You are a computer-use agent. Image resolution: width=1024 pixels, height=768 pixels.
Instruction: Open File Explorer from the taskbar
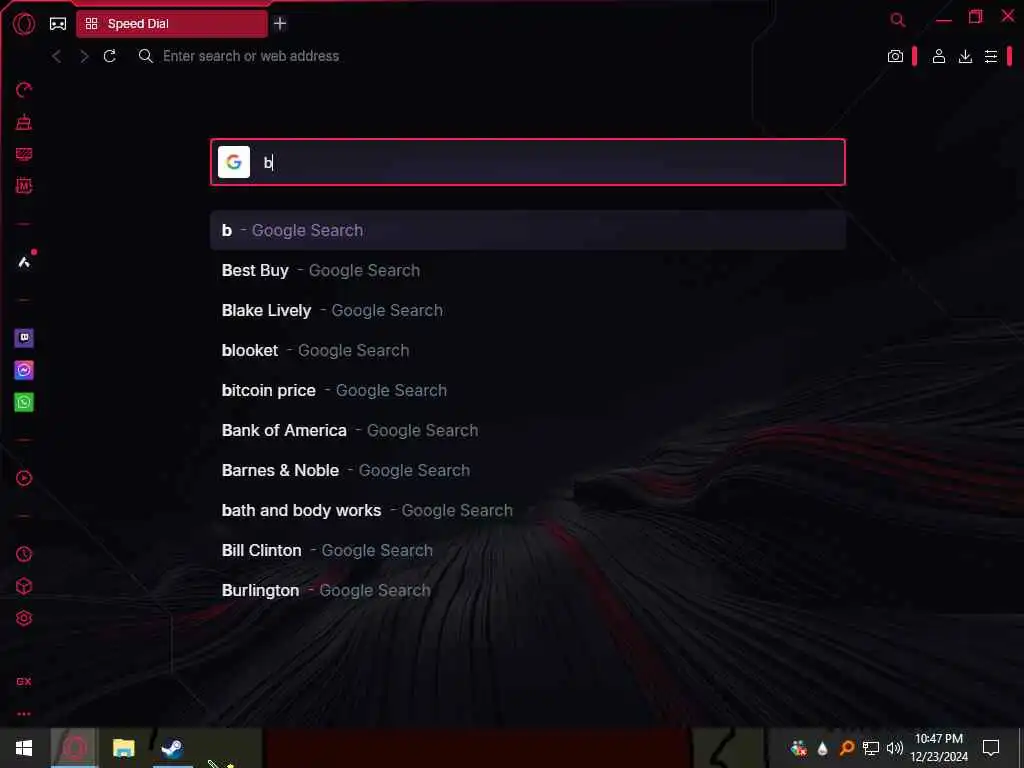[x=123, y=748]
